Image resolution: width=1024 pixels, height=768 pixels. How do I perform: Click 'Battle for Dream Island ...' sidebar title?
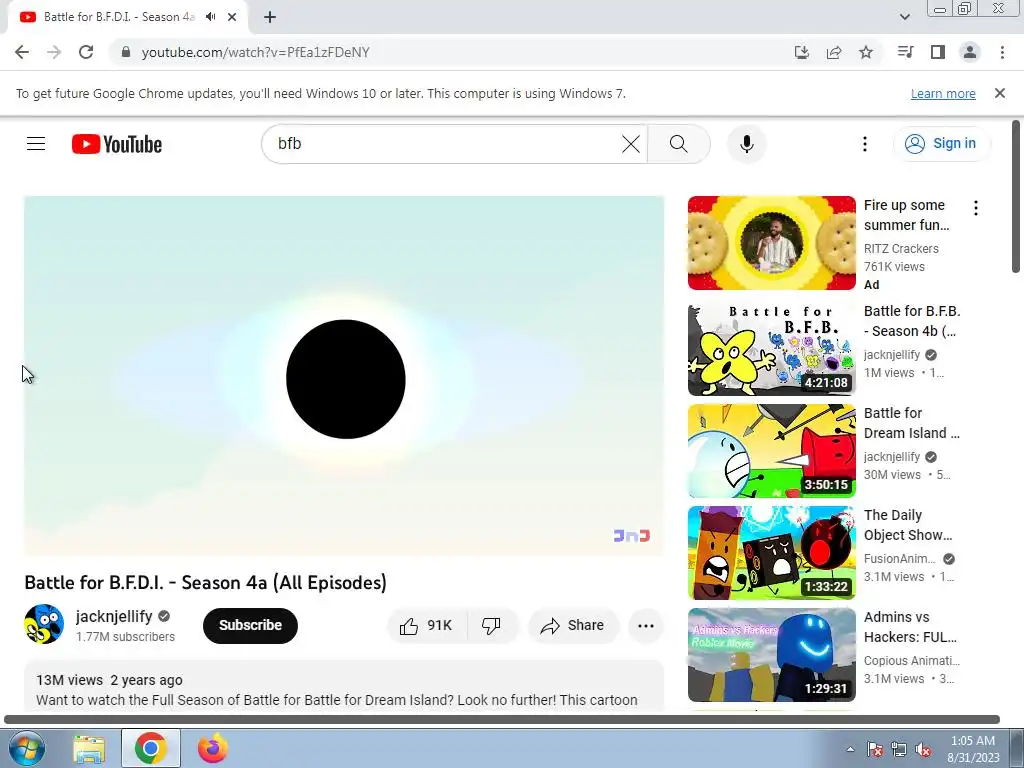(x=912, y=423)
